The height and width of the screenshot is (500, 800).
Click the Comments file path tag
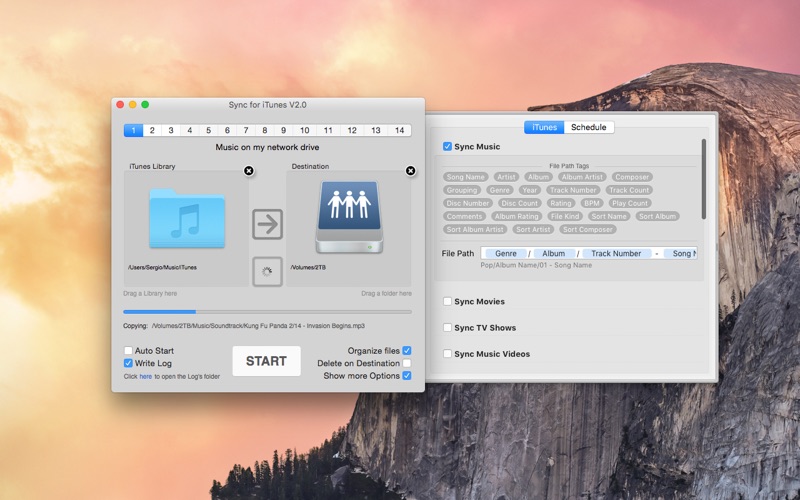click(464, 216)
